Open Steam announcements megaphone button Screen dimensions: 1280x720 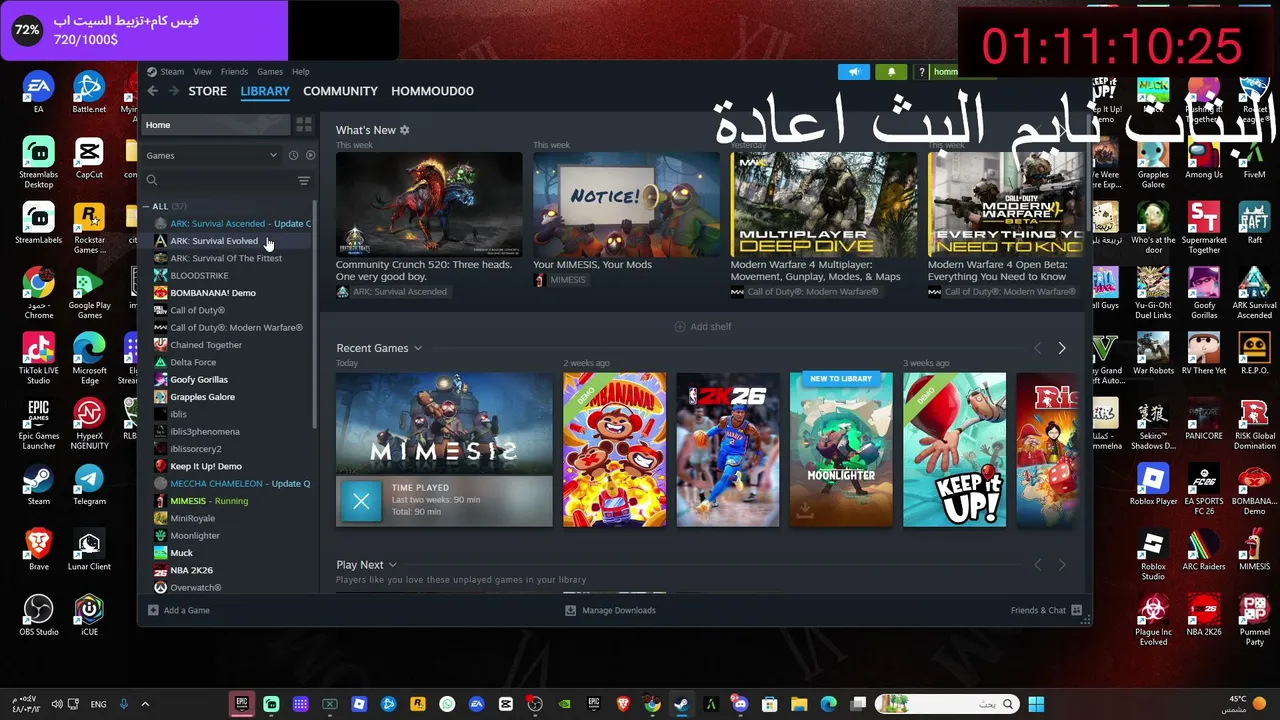click(x=853, y=72)
